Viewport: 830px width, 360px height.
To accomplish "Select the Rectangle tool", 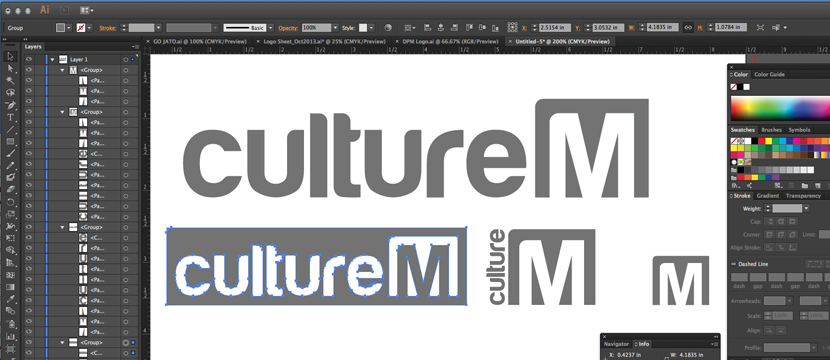I will (x=11, y=141).
